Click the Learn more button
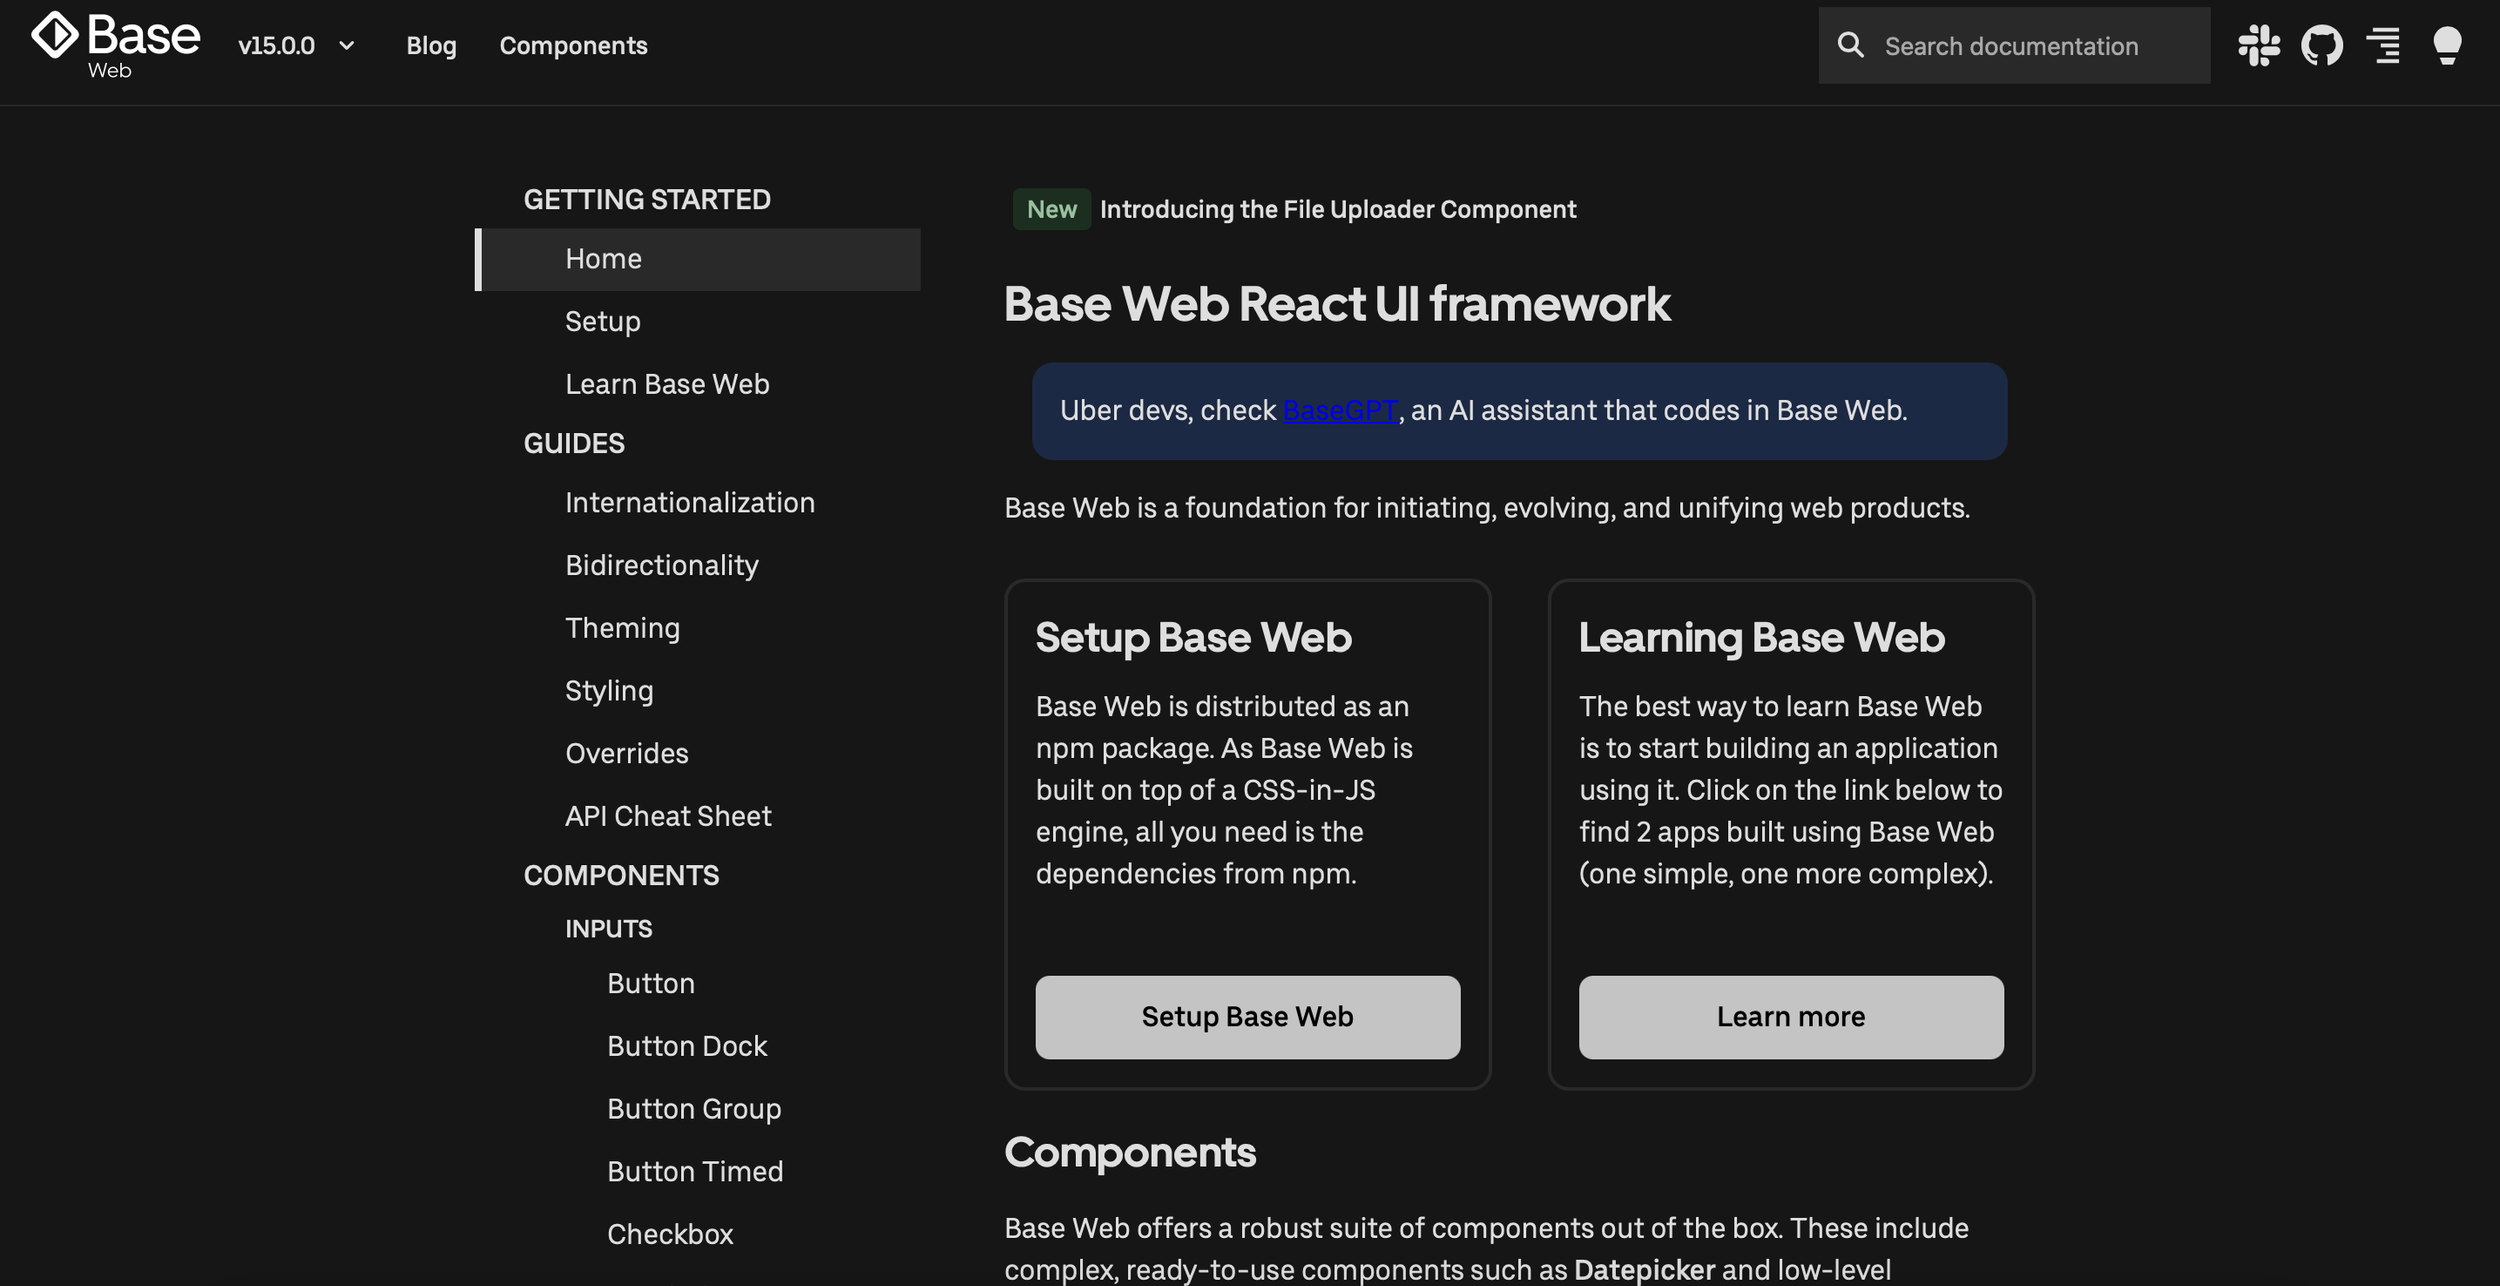Screen dimensions: 2500x1286 [1791, 1017]
